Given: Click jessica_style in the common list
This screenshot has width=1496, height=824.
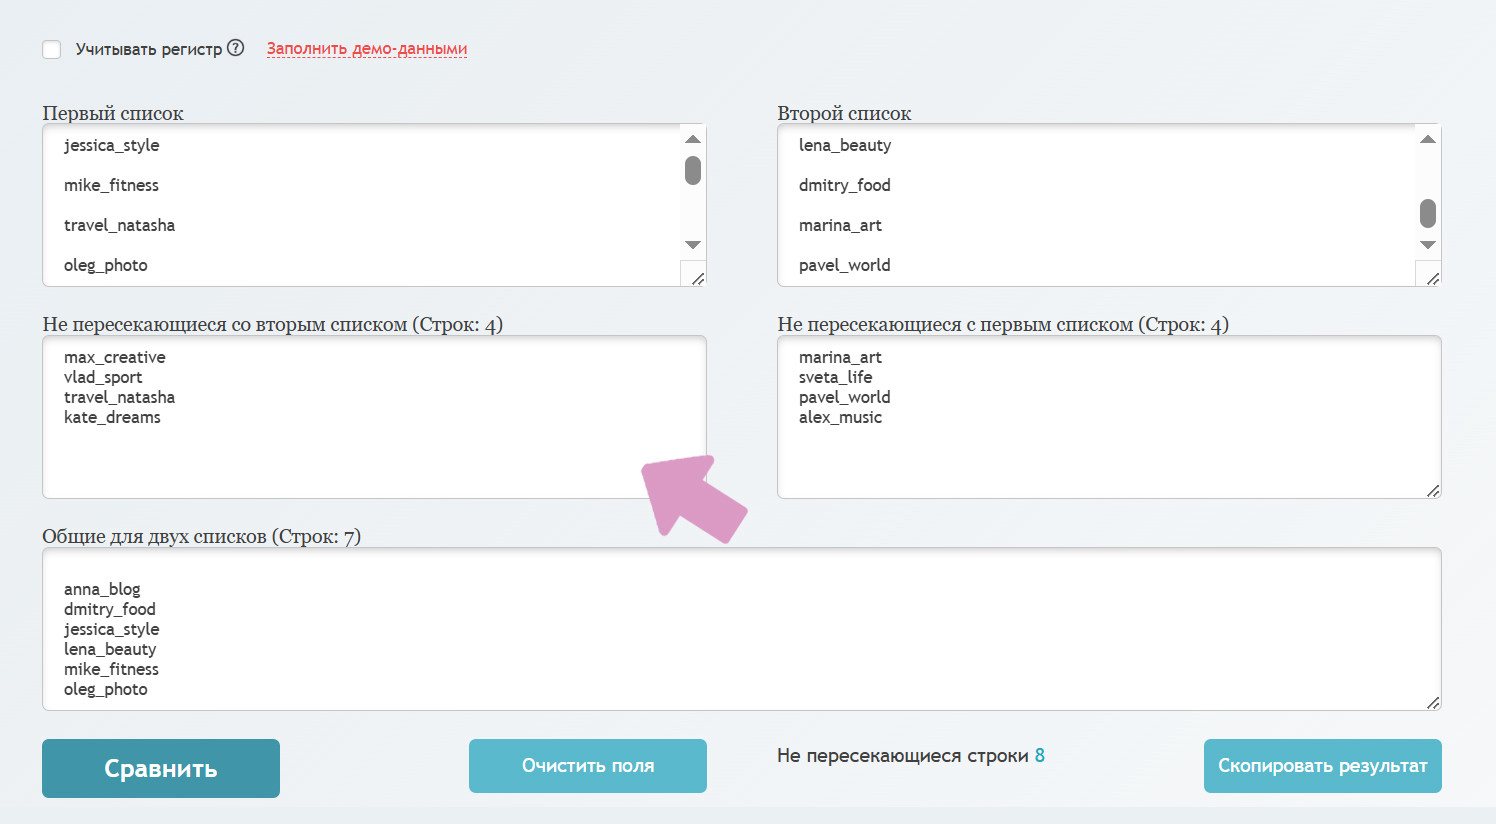Looking at the screenshot, I should [x=112, y=629].
